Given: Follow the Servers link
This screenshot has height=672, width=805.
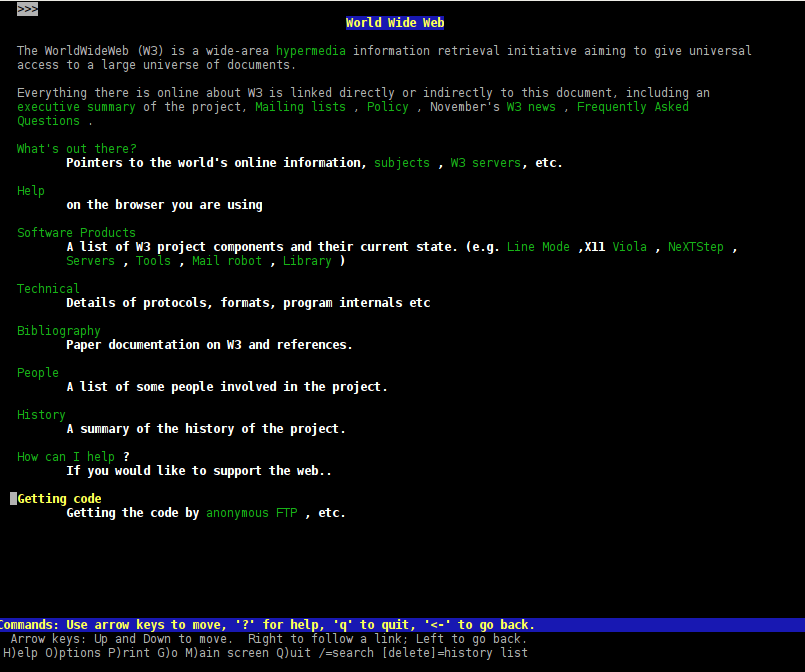Looking at the screenshot, I should click(x=90, y=261).
